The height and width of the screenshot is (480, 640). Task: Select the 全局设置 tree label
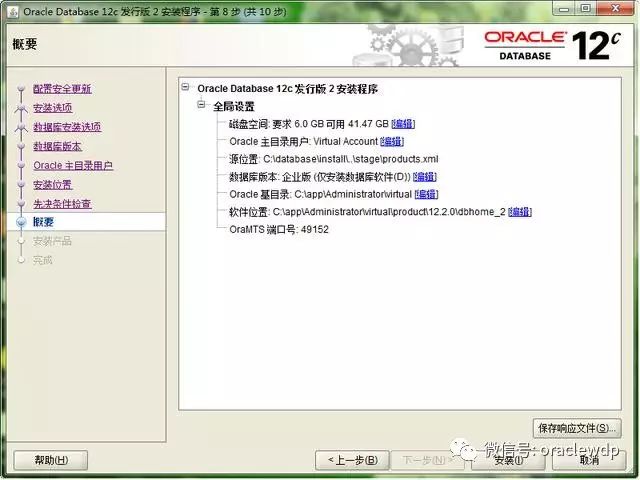[234, 107]
